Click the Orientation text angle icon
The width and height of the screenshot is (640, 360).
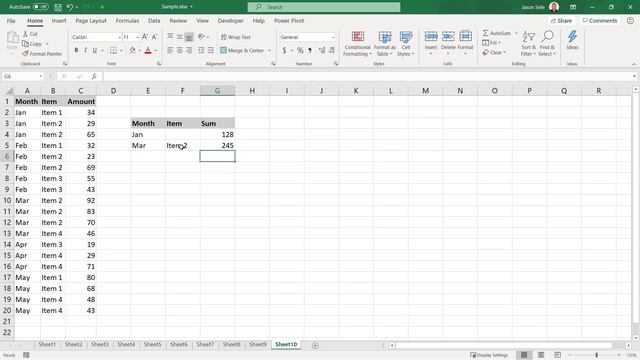tap(202, 37)
